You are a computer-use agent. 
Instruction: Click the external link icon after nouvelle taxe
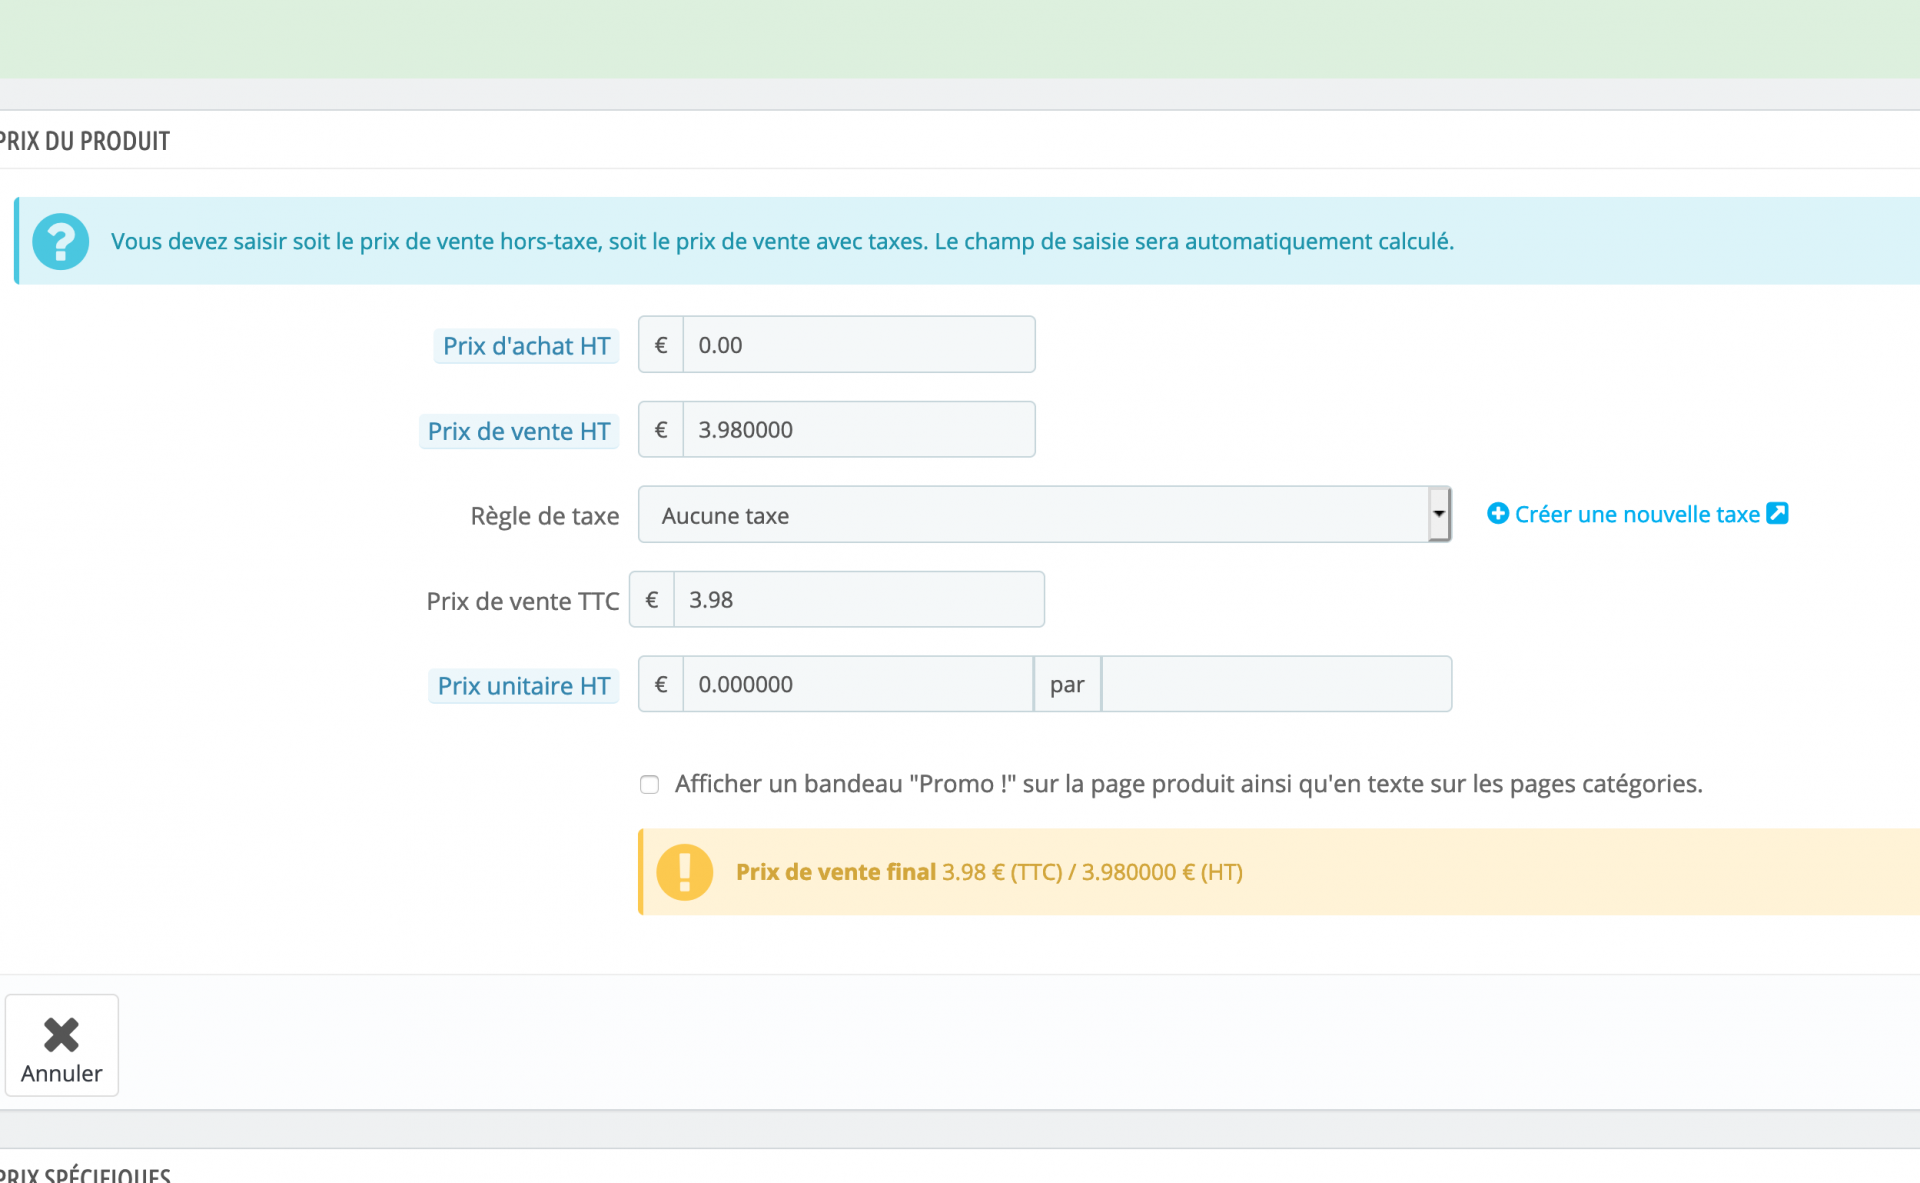click(x=1777, y=513)
